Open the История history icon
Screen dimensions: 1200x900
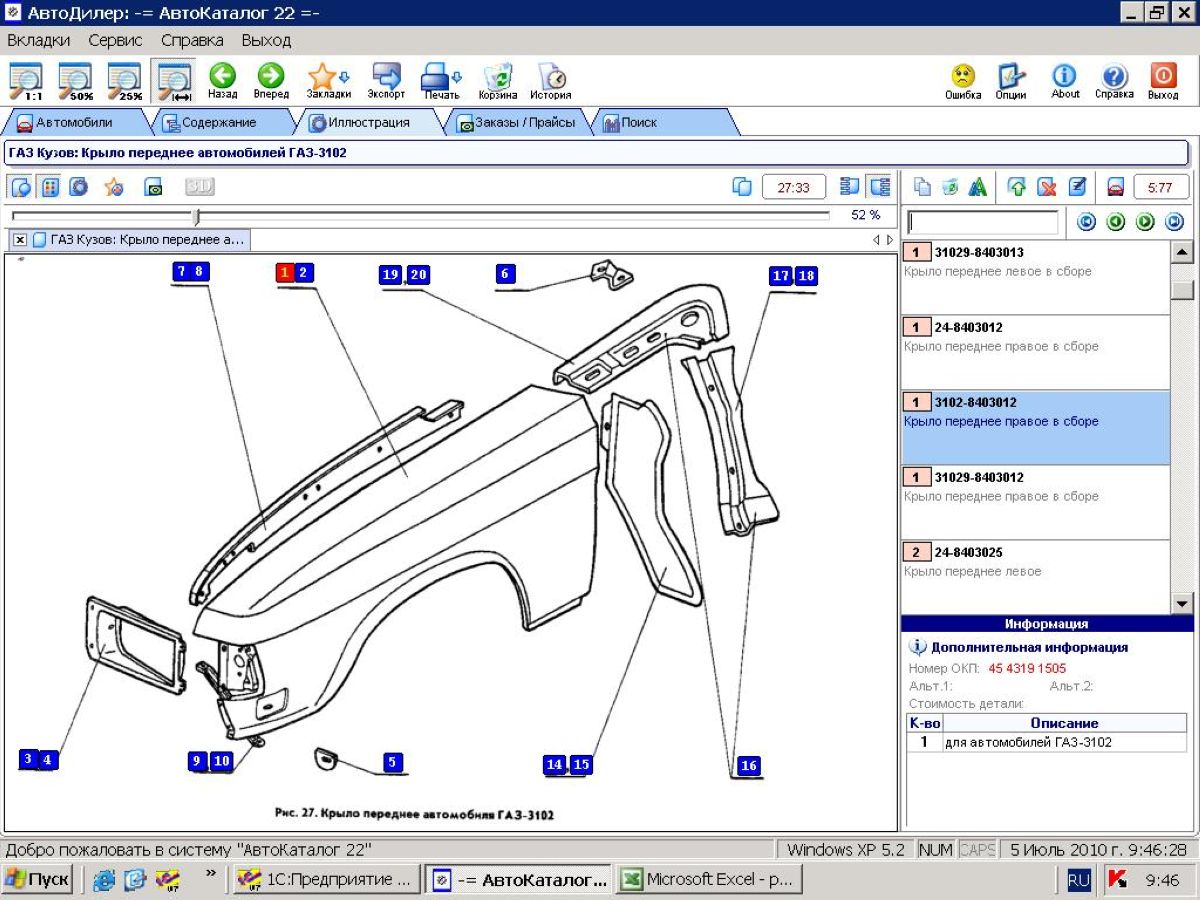tap(551, 81)
